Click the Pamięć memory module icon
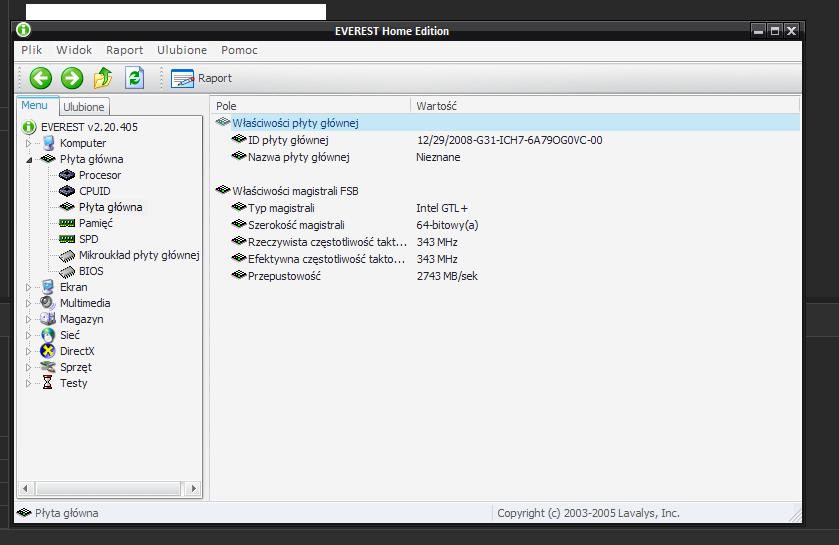 coord(67,223)
